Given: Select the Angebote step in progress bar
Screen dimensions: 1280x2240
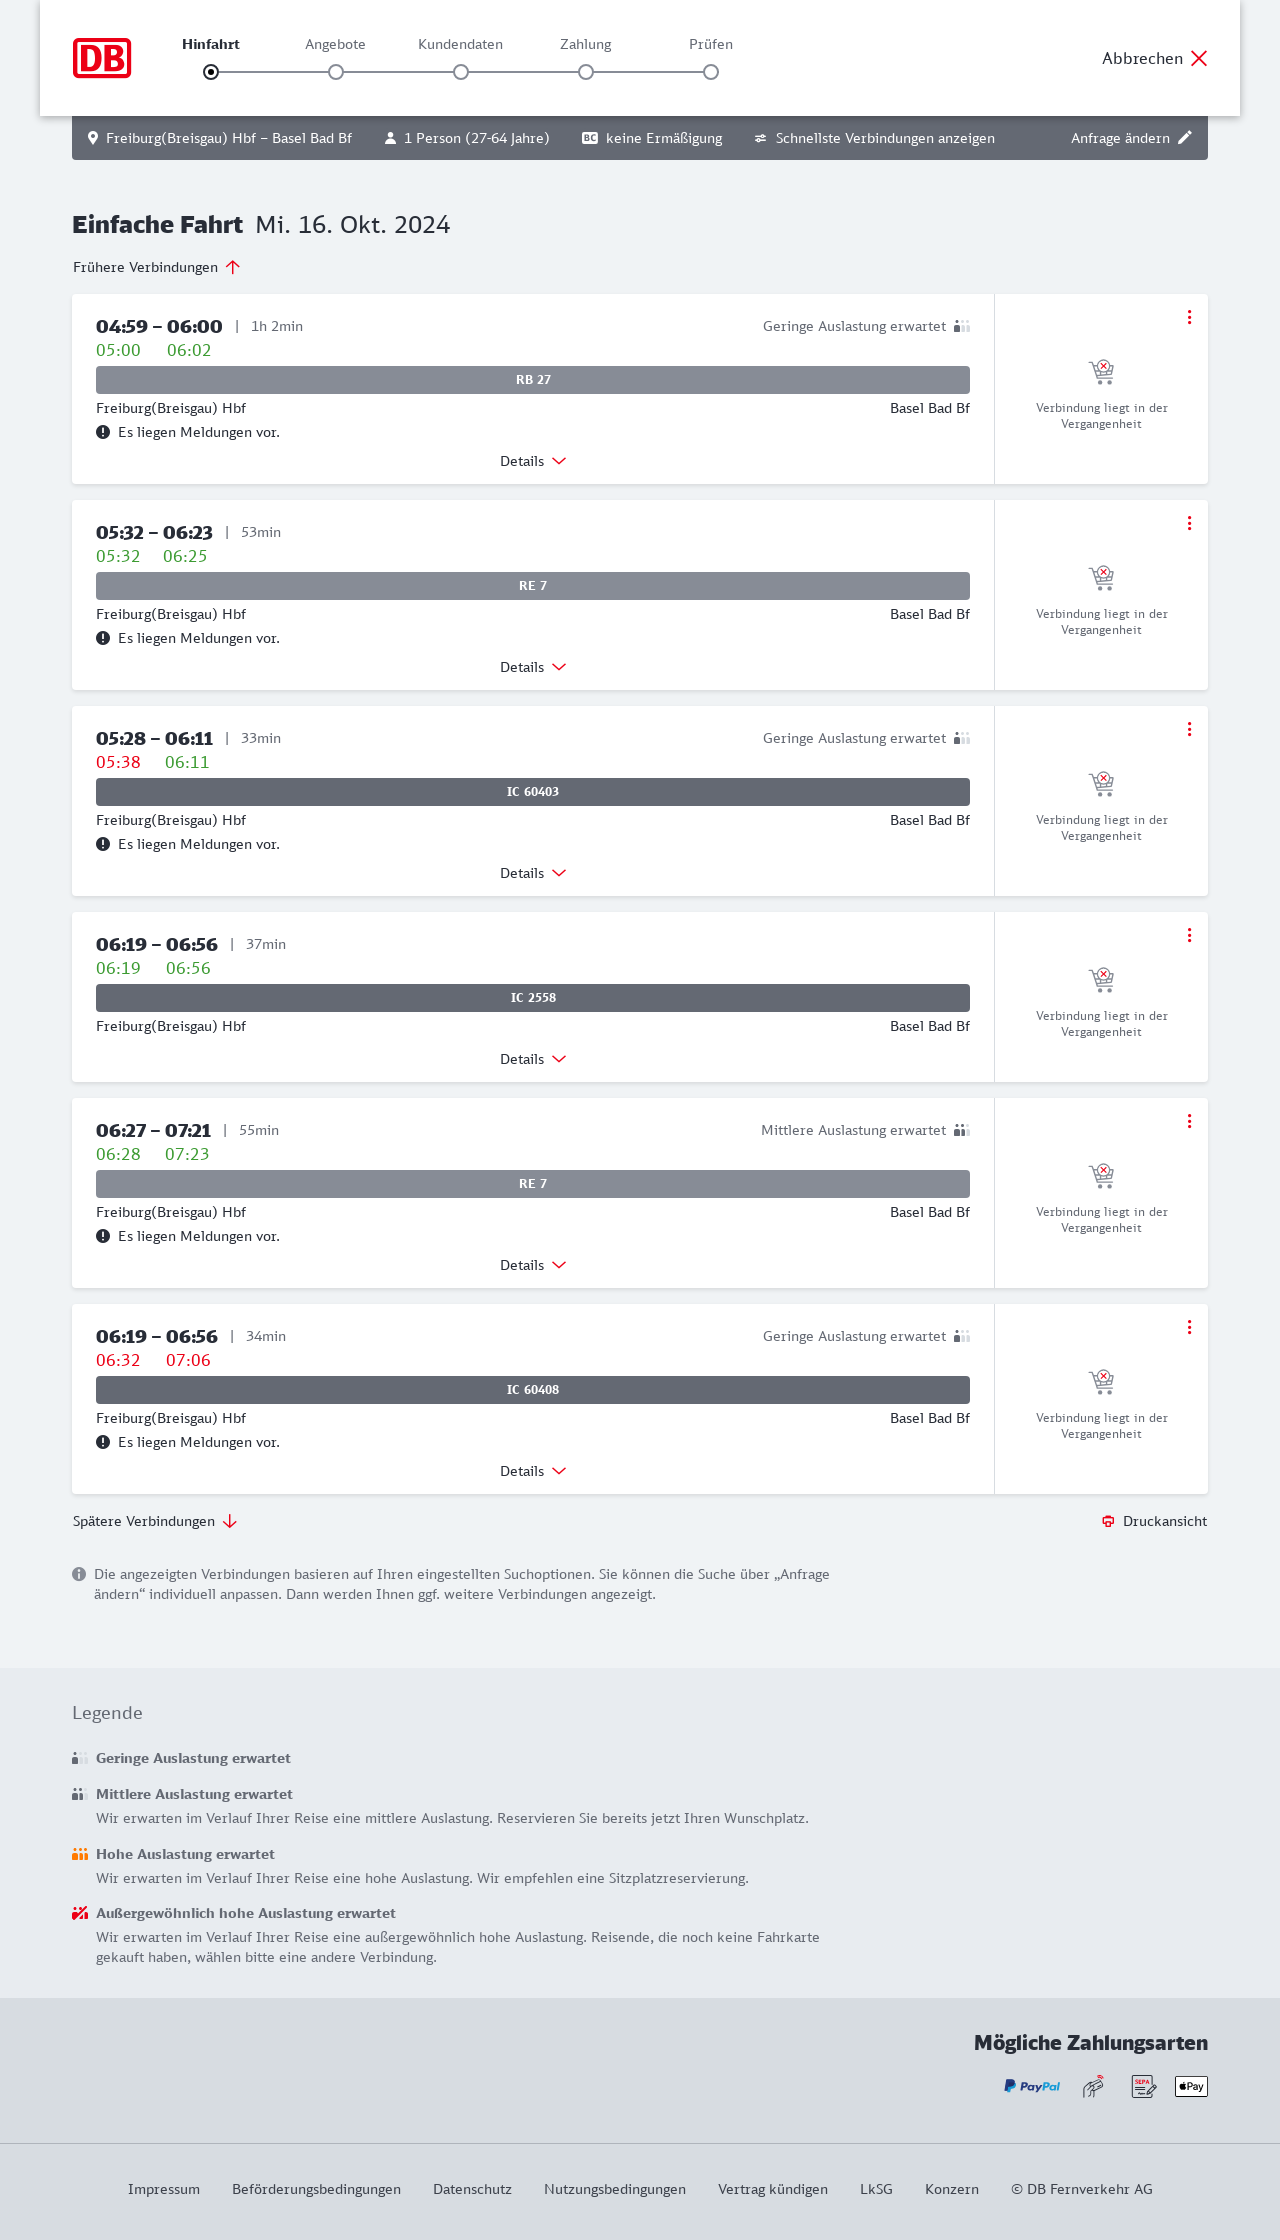Looking at the screenshot, I should (x=336, y=72).
